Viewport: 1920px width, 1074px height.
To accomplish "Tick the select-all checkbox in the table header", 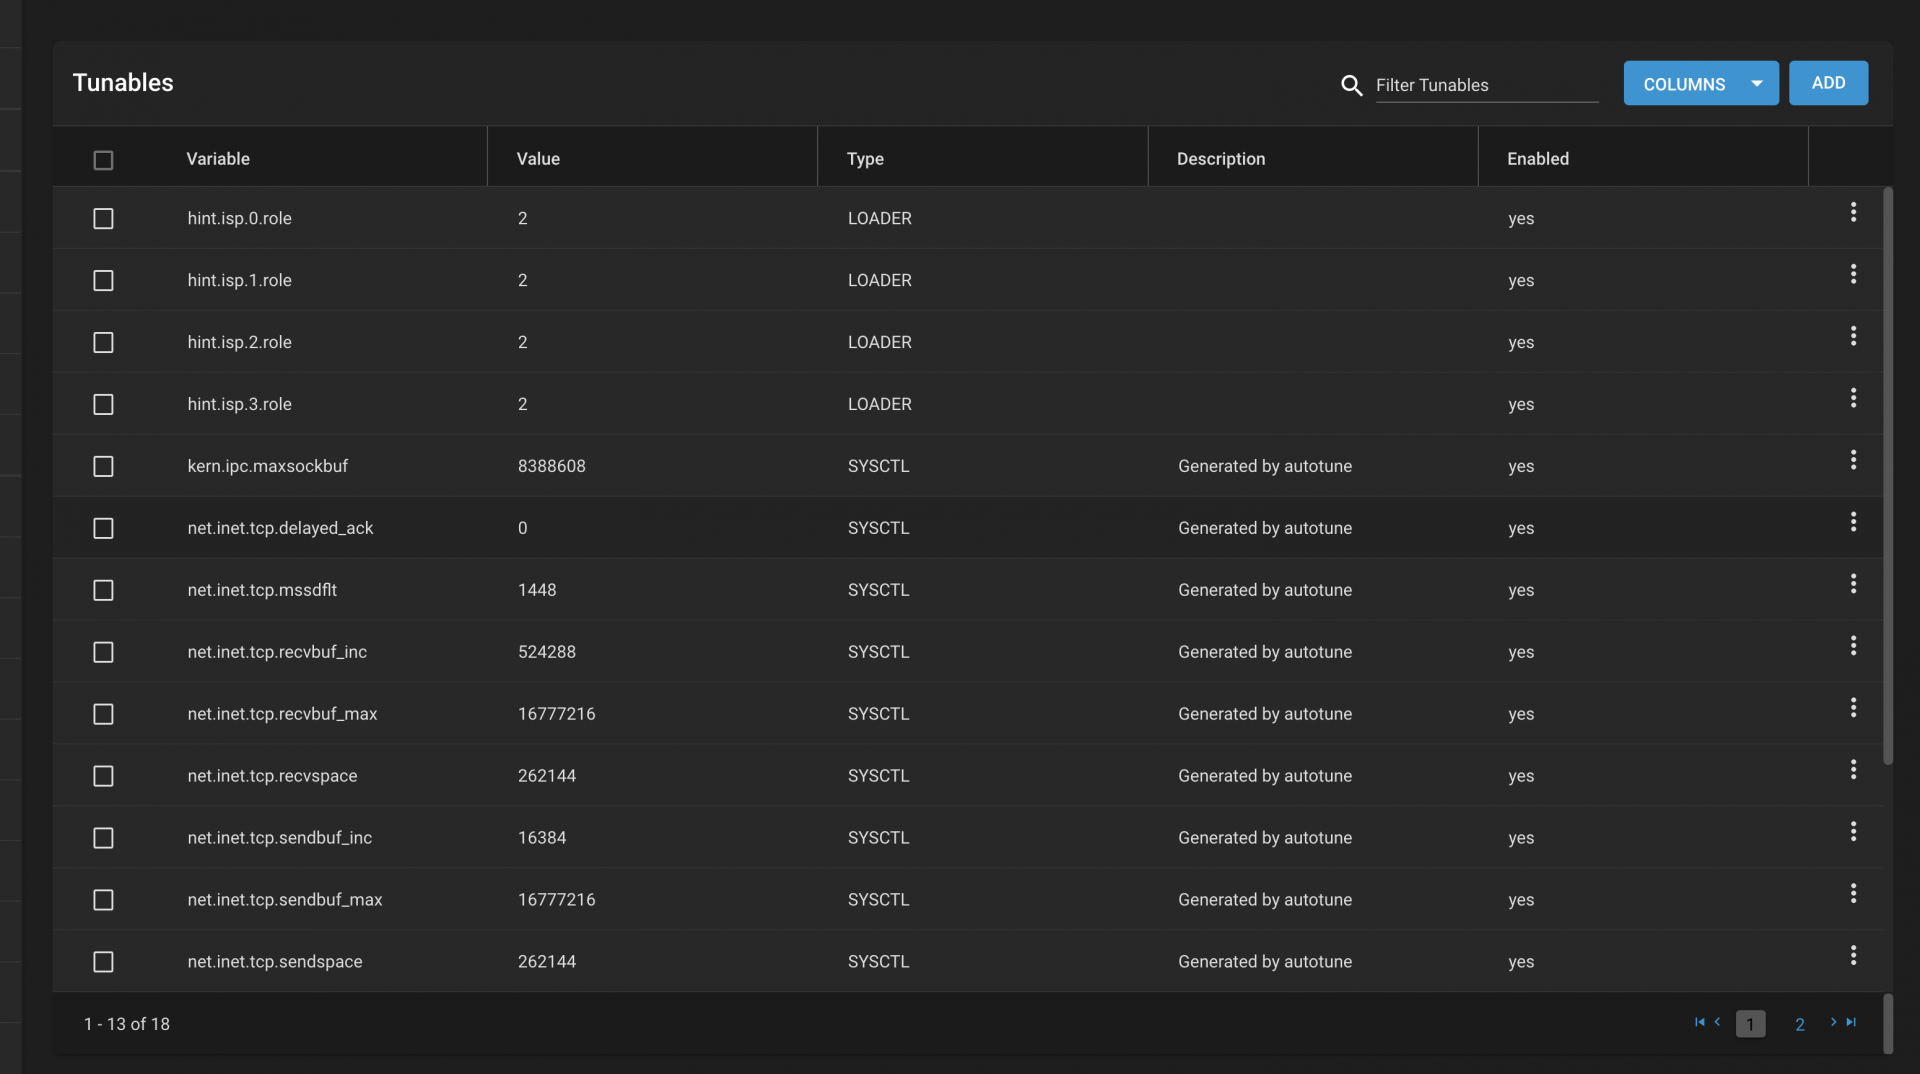I will point(103,160).
